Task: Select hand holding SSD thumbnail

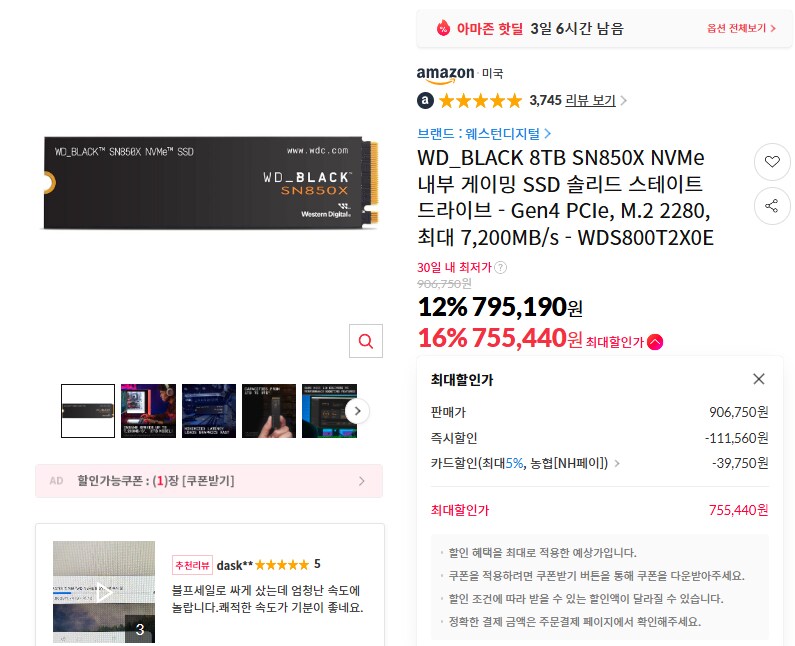Action: (269, 411)
